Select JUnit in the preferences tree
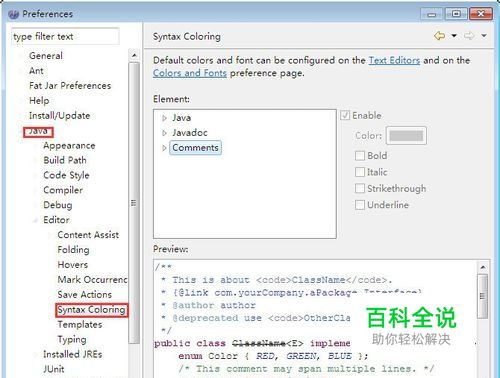Screen dimensions: 500x378 pos(54,369)
